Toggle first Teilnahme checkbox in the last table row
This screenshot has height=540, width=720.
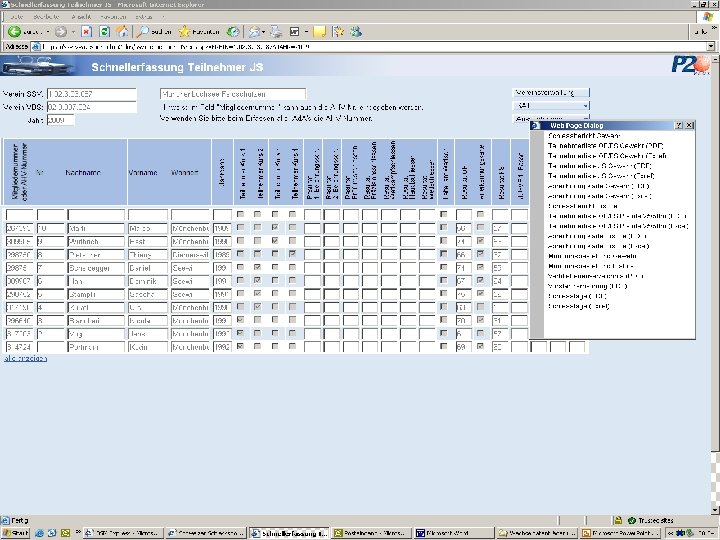[x=240, y=346]
